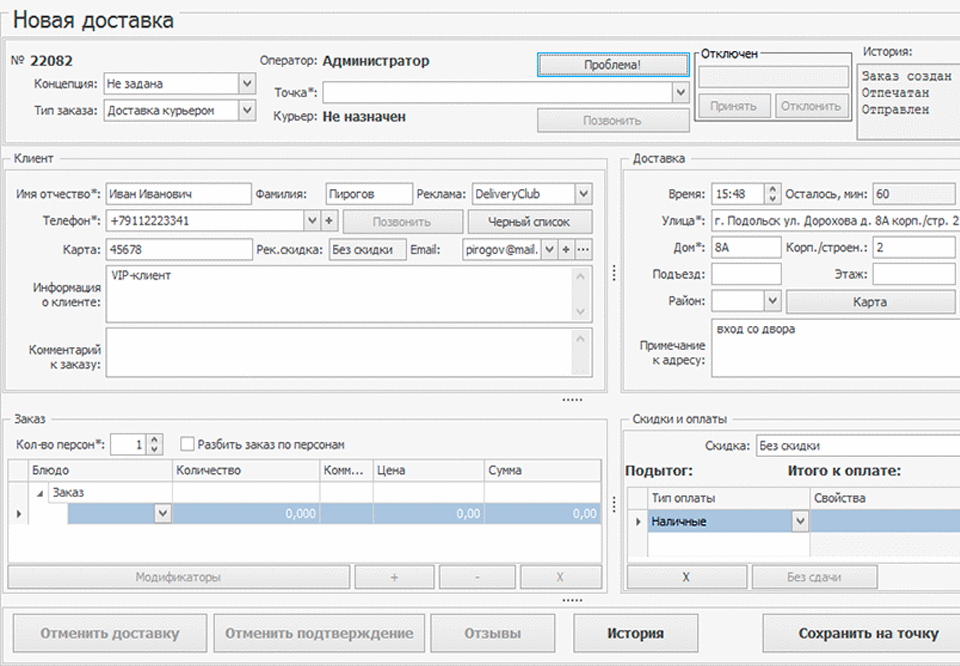The height and width of the screenshot is (666, 960).
Task: Decrease number of persons with down spinner
Action: click(x=154, y=450)
